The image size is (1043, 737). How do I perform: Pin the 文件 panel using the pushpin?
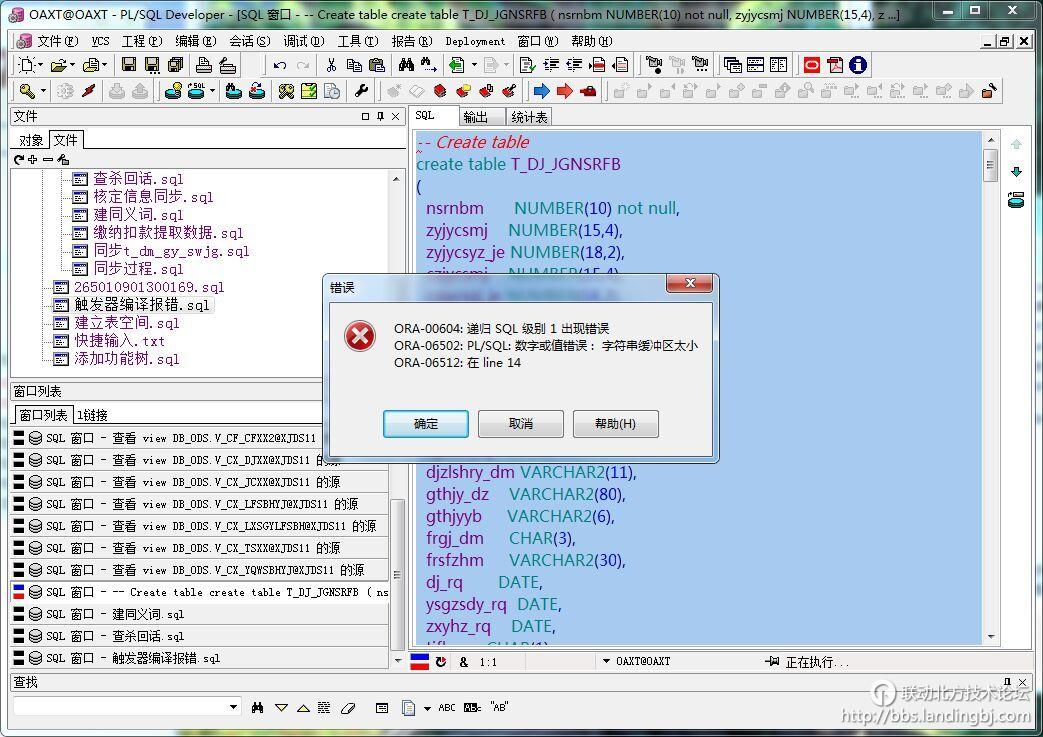pyautogui.click(x=380, y=117)
